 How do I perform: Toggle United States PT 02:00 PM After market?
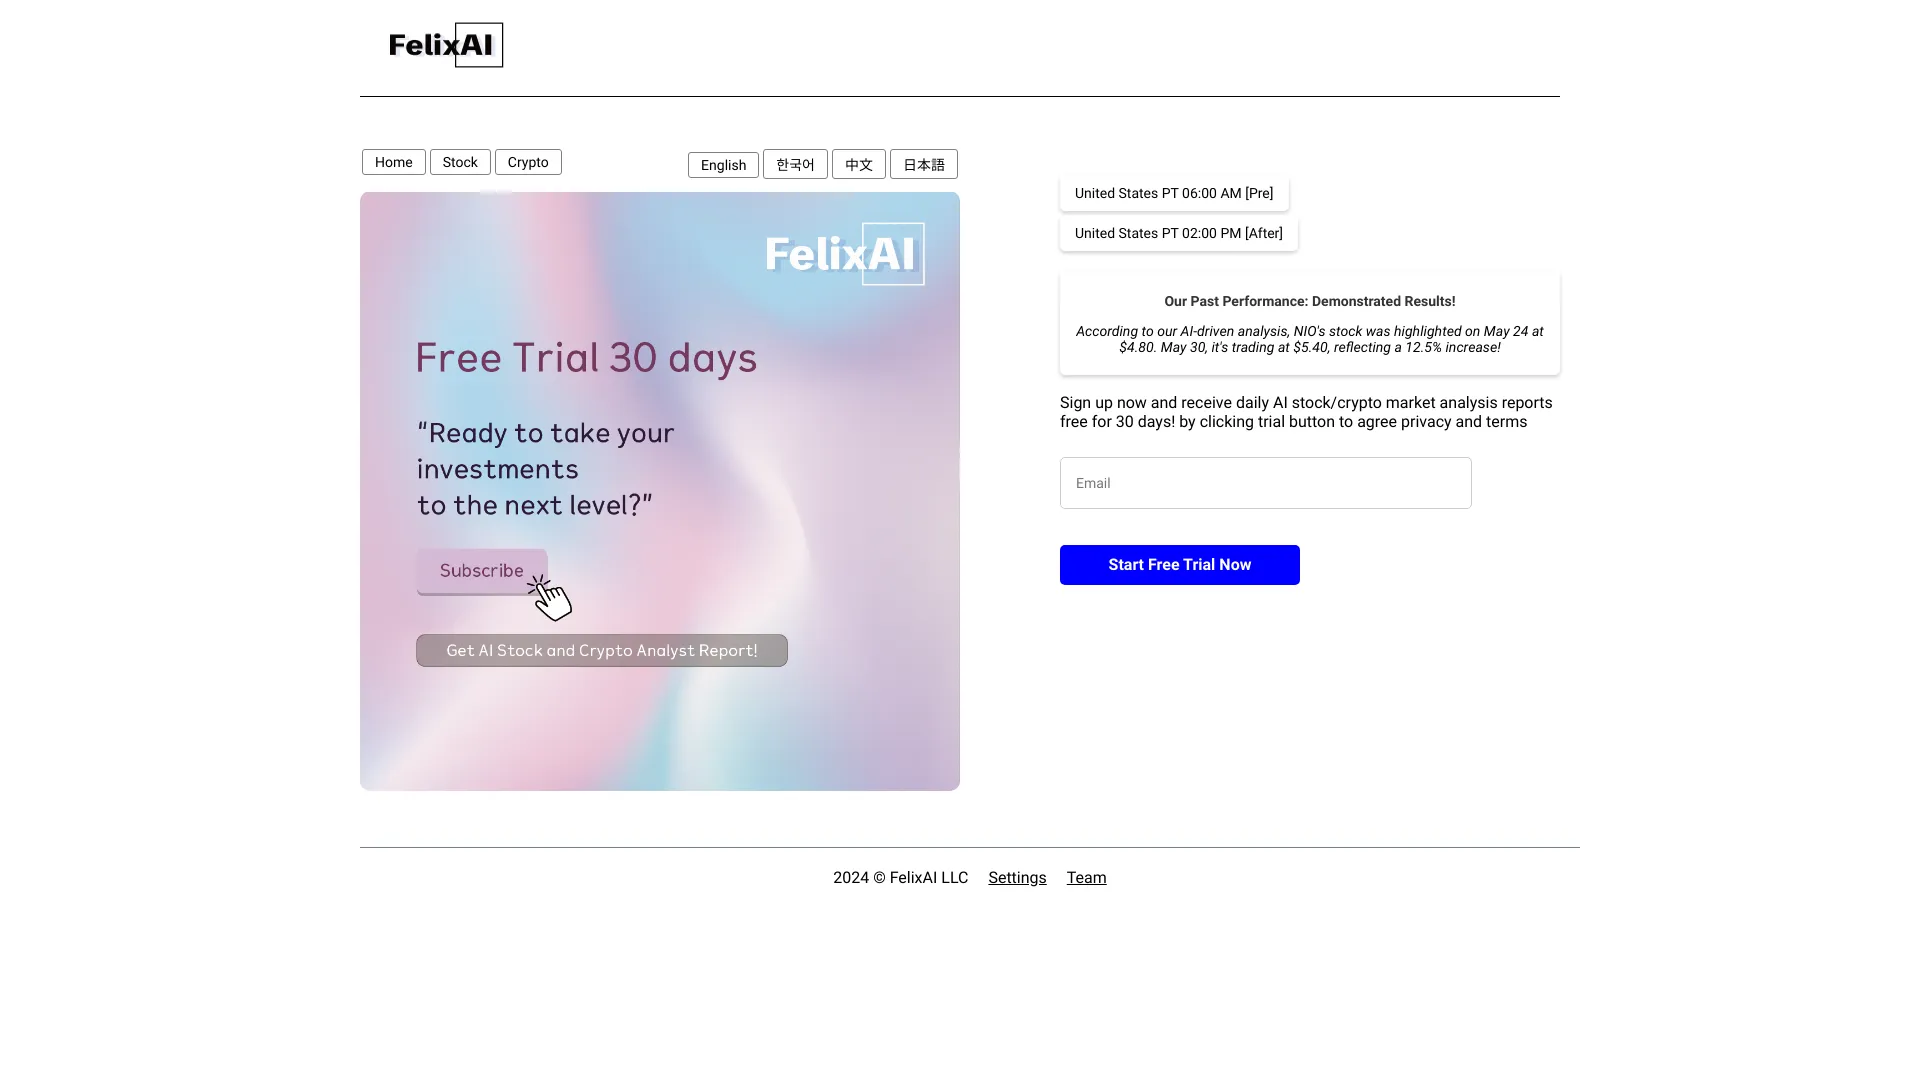pyautogui.click(x=1178, y=233)
